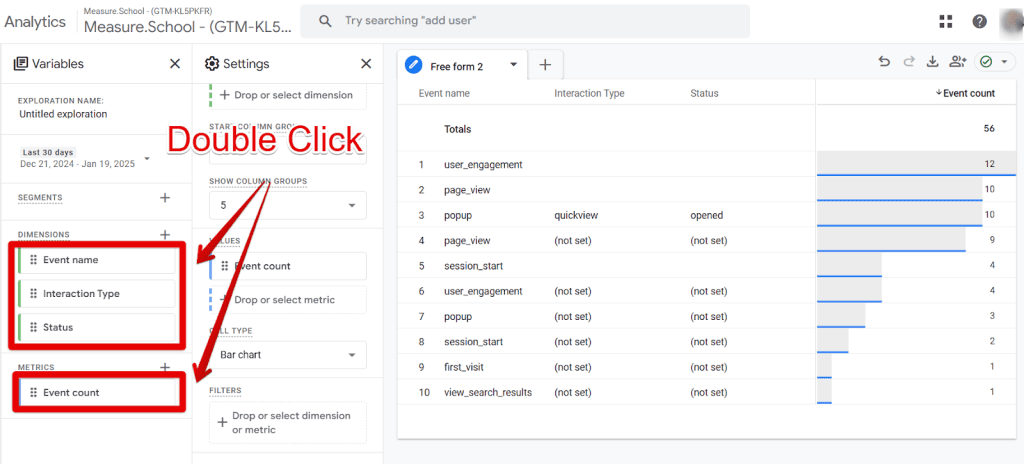Image resolution: width=1024 pixels, height=464 pixels.
Task: Click 'Drop or select dimension' slot
Action: click(x=288, y=95)
